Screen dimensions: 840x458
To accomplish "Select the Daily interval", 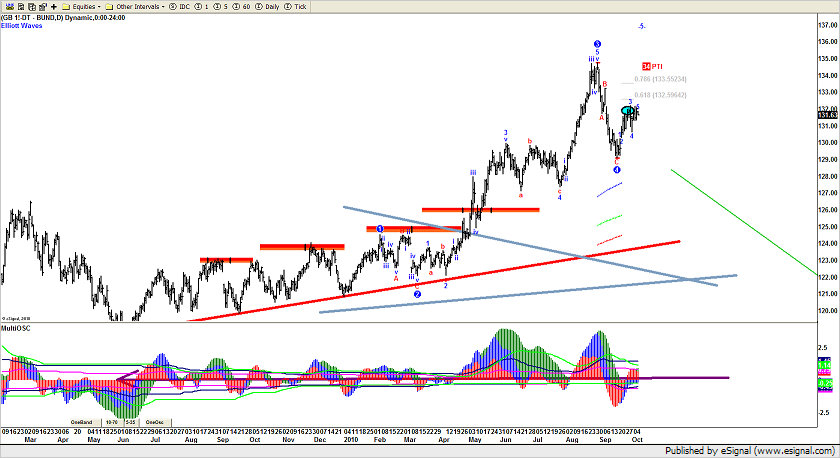I will 275,6.
